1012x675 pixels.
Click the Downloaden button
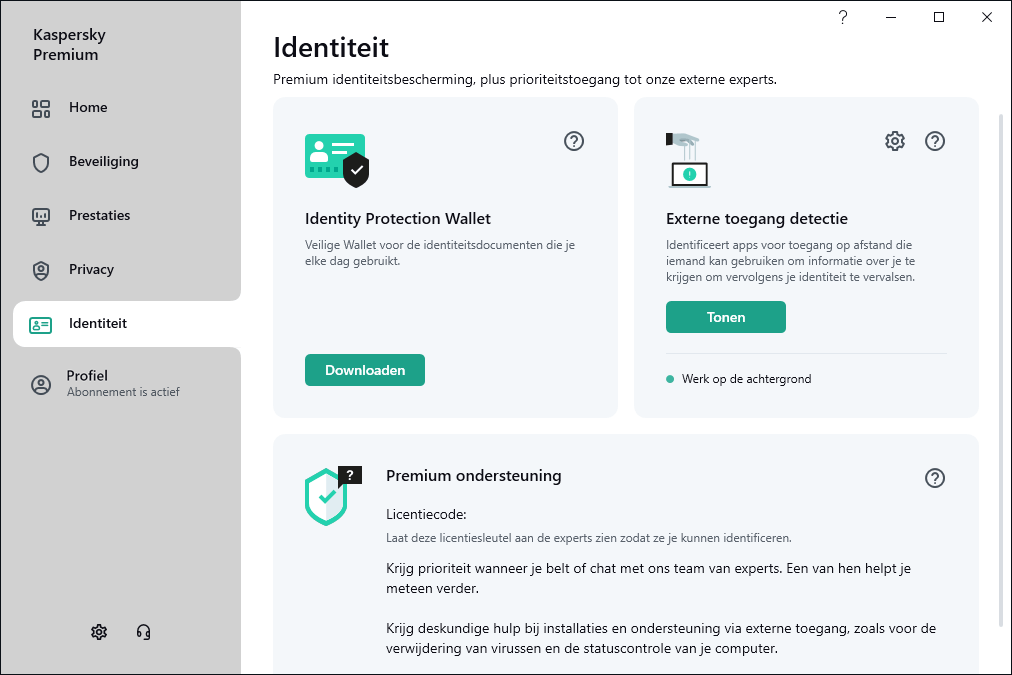(x=365, y=370)
